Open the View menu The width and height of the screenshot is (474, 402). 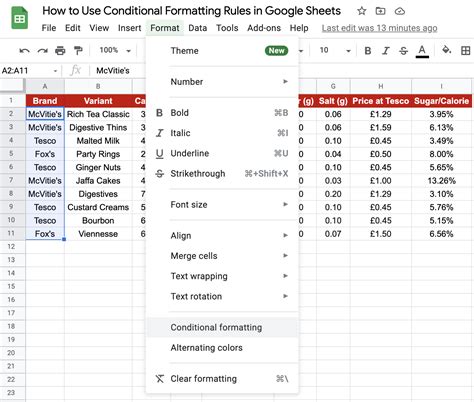pyautogui.click(x=99, y=28)
